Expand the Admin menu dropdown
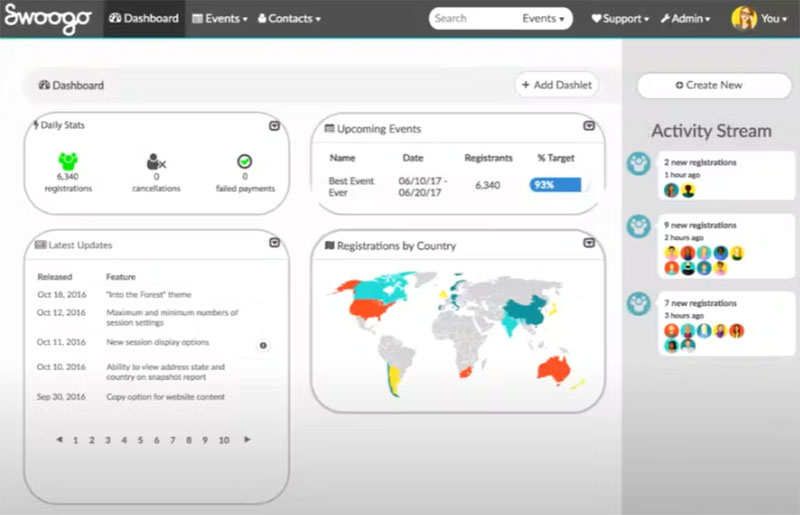 tap(685, 19)
